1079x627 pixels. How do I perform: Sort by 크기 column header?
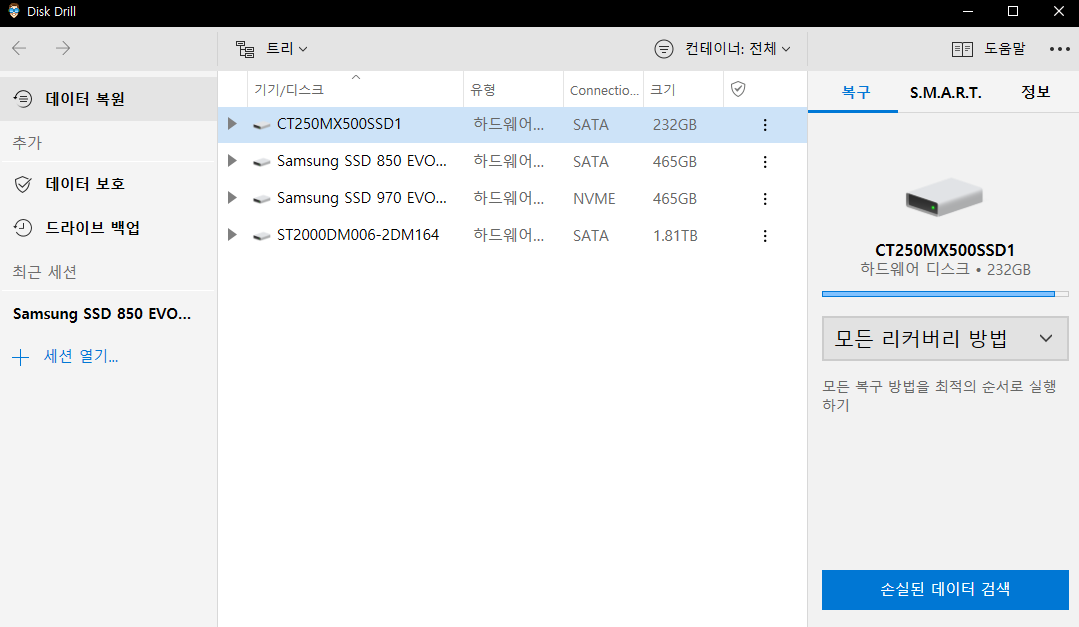(683, 89)
